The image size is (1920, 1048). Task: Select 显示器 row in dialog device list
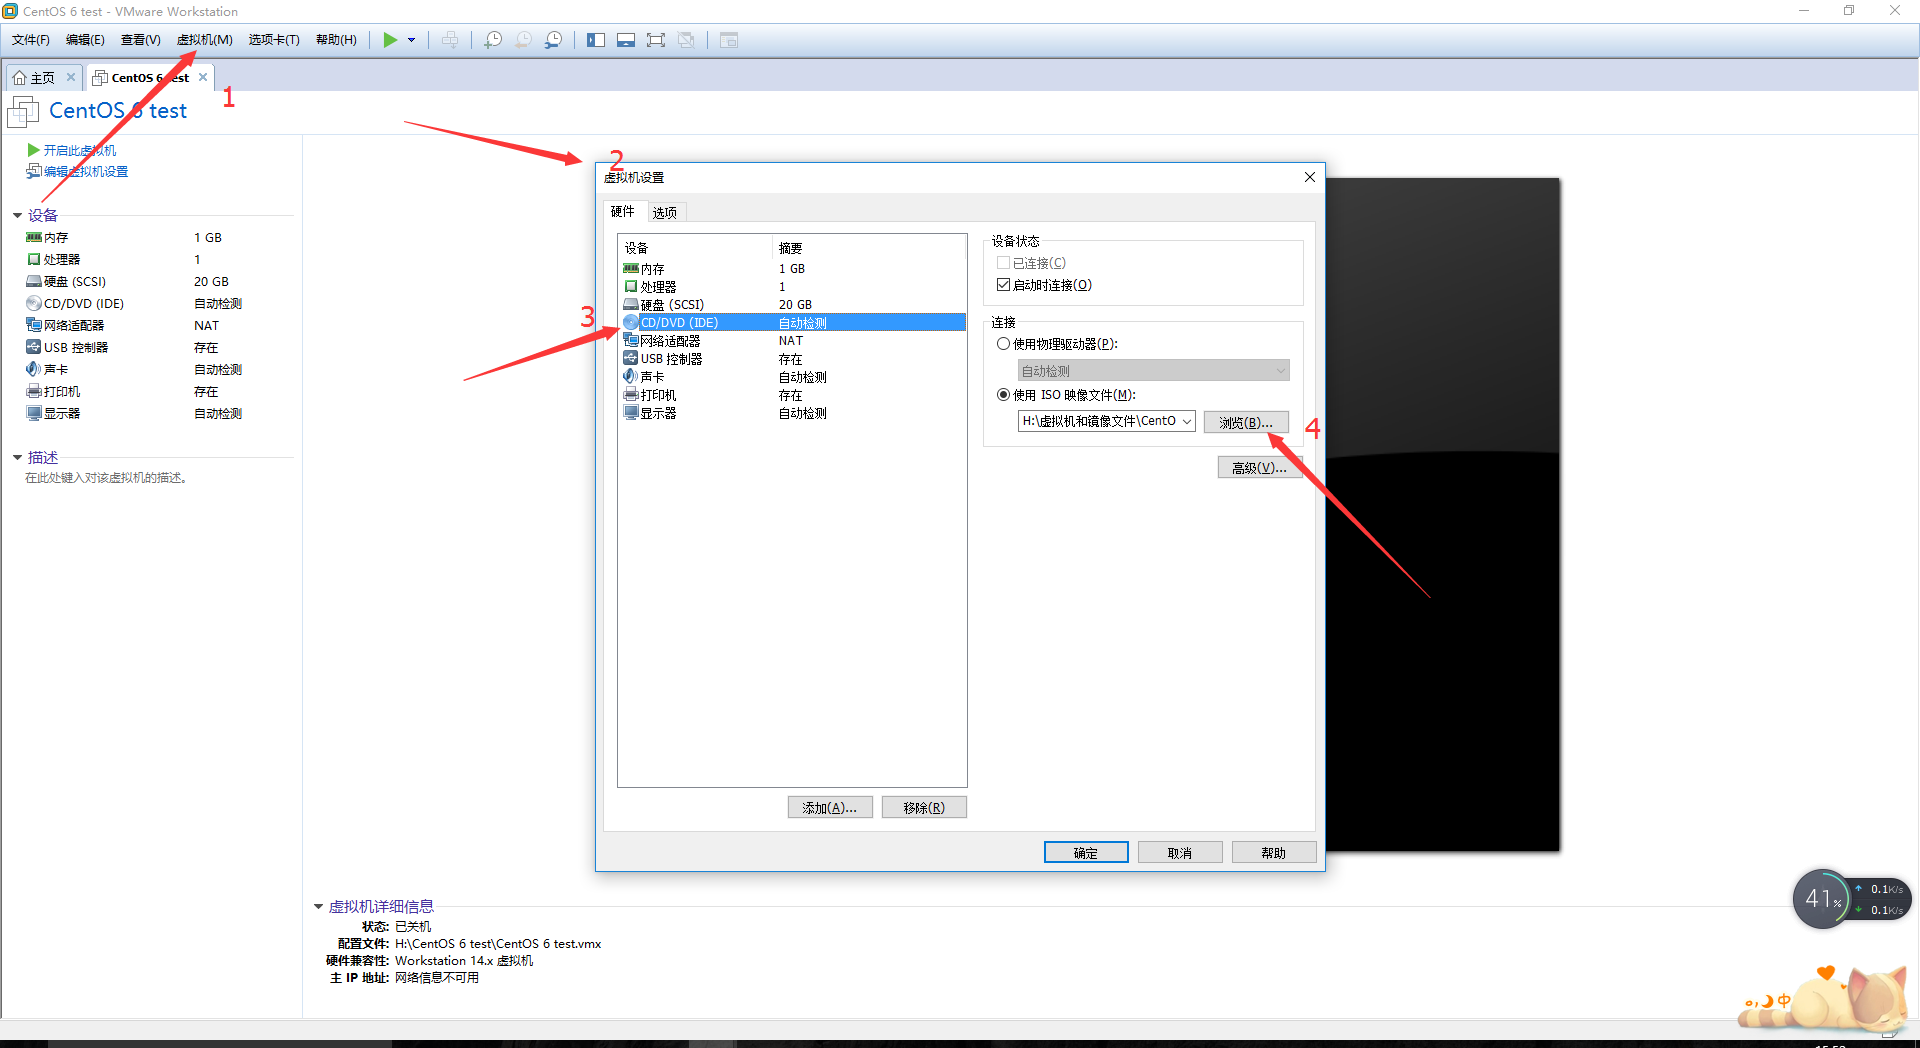(792, 413)
